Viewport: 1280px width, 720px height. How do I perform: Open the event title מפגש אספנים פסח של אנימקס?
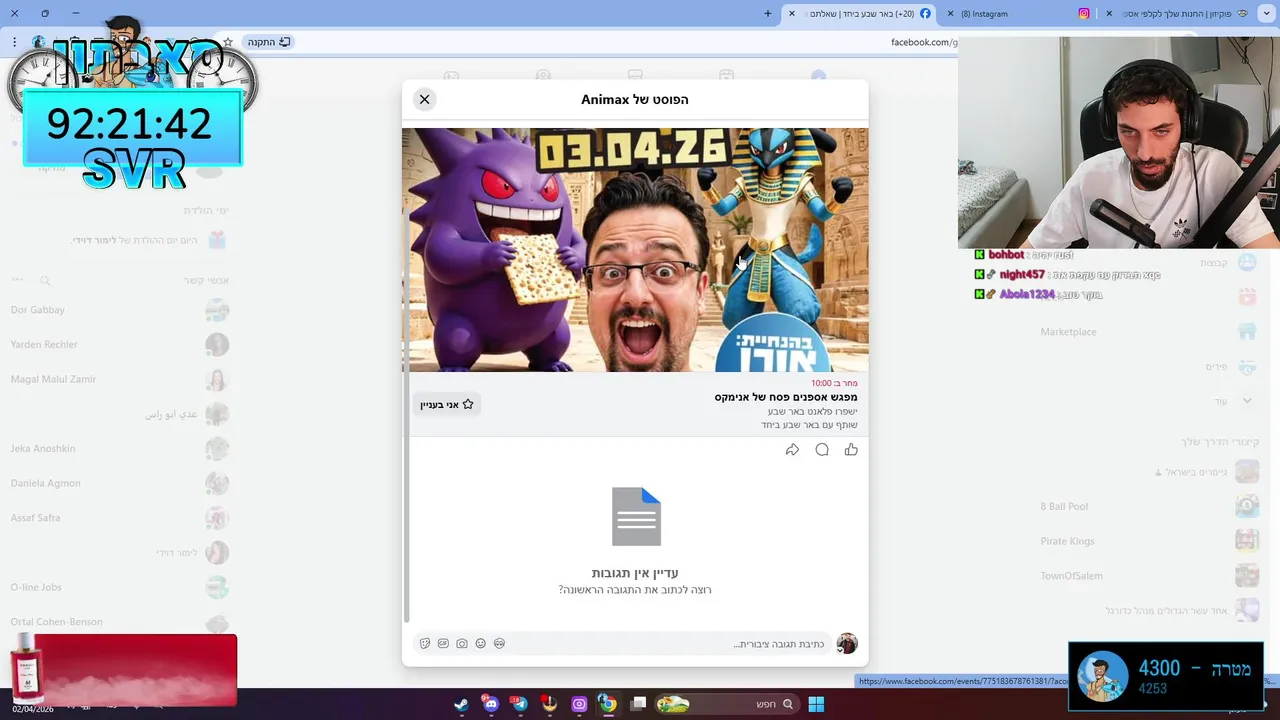point(786,397)
